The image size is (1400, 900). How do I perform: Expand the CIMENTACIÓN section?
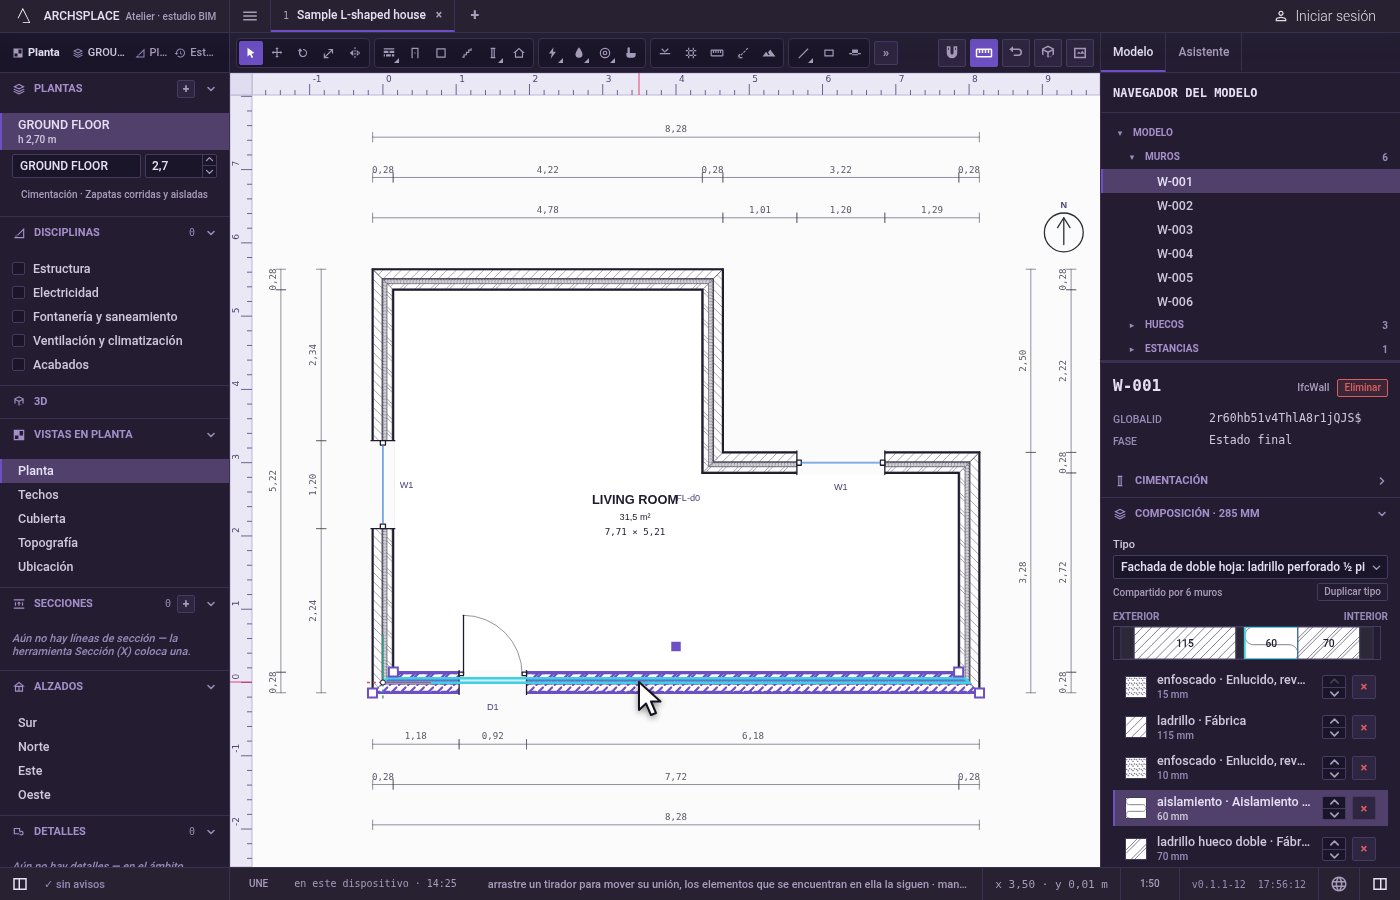coord(1250,481)
